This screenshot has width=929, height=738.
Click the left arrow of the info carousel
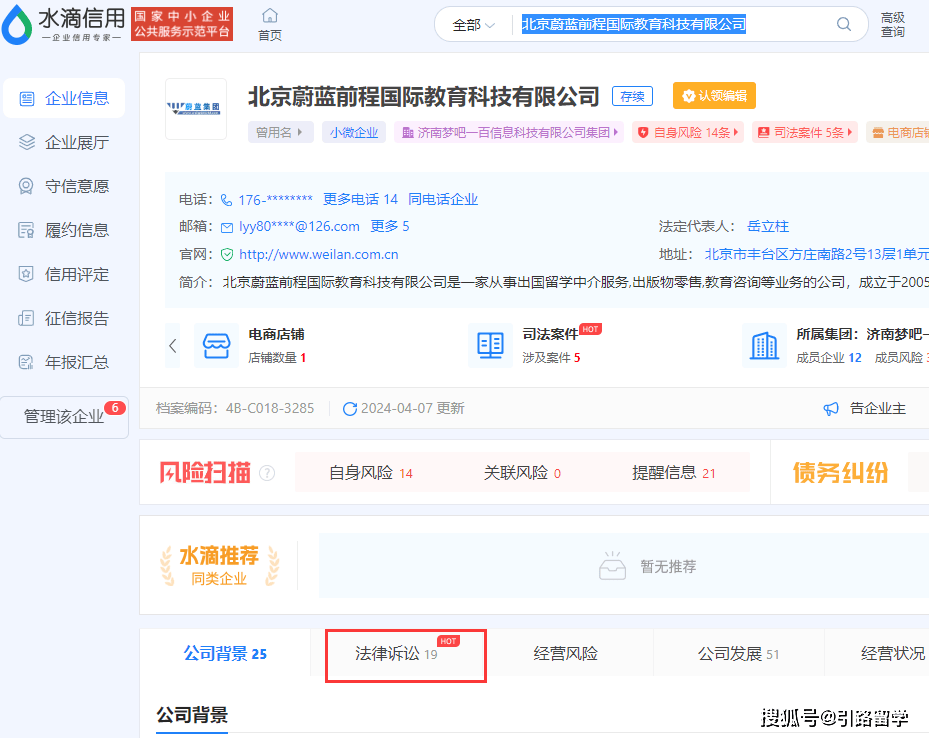[x=172, y=346]
